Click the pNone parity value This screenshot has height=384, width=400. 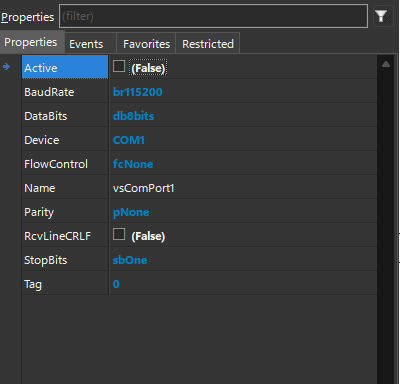(x=131, y=212)
